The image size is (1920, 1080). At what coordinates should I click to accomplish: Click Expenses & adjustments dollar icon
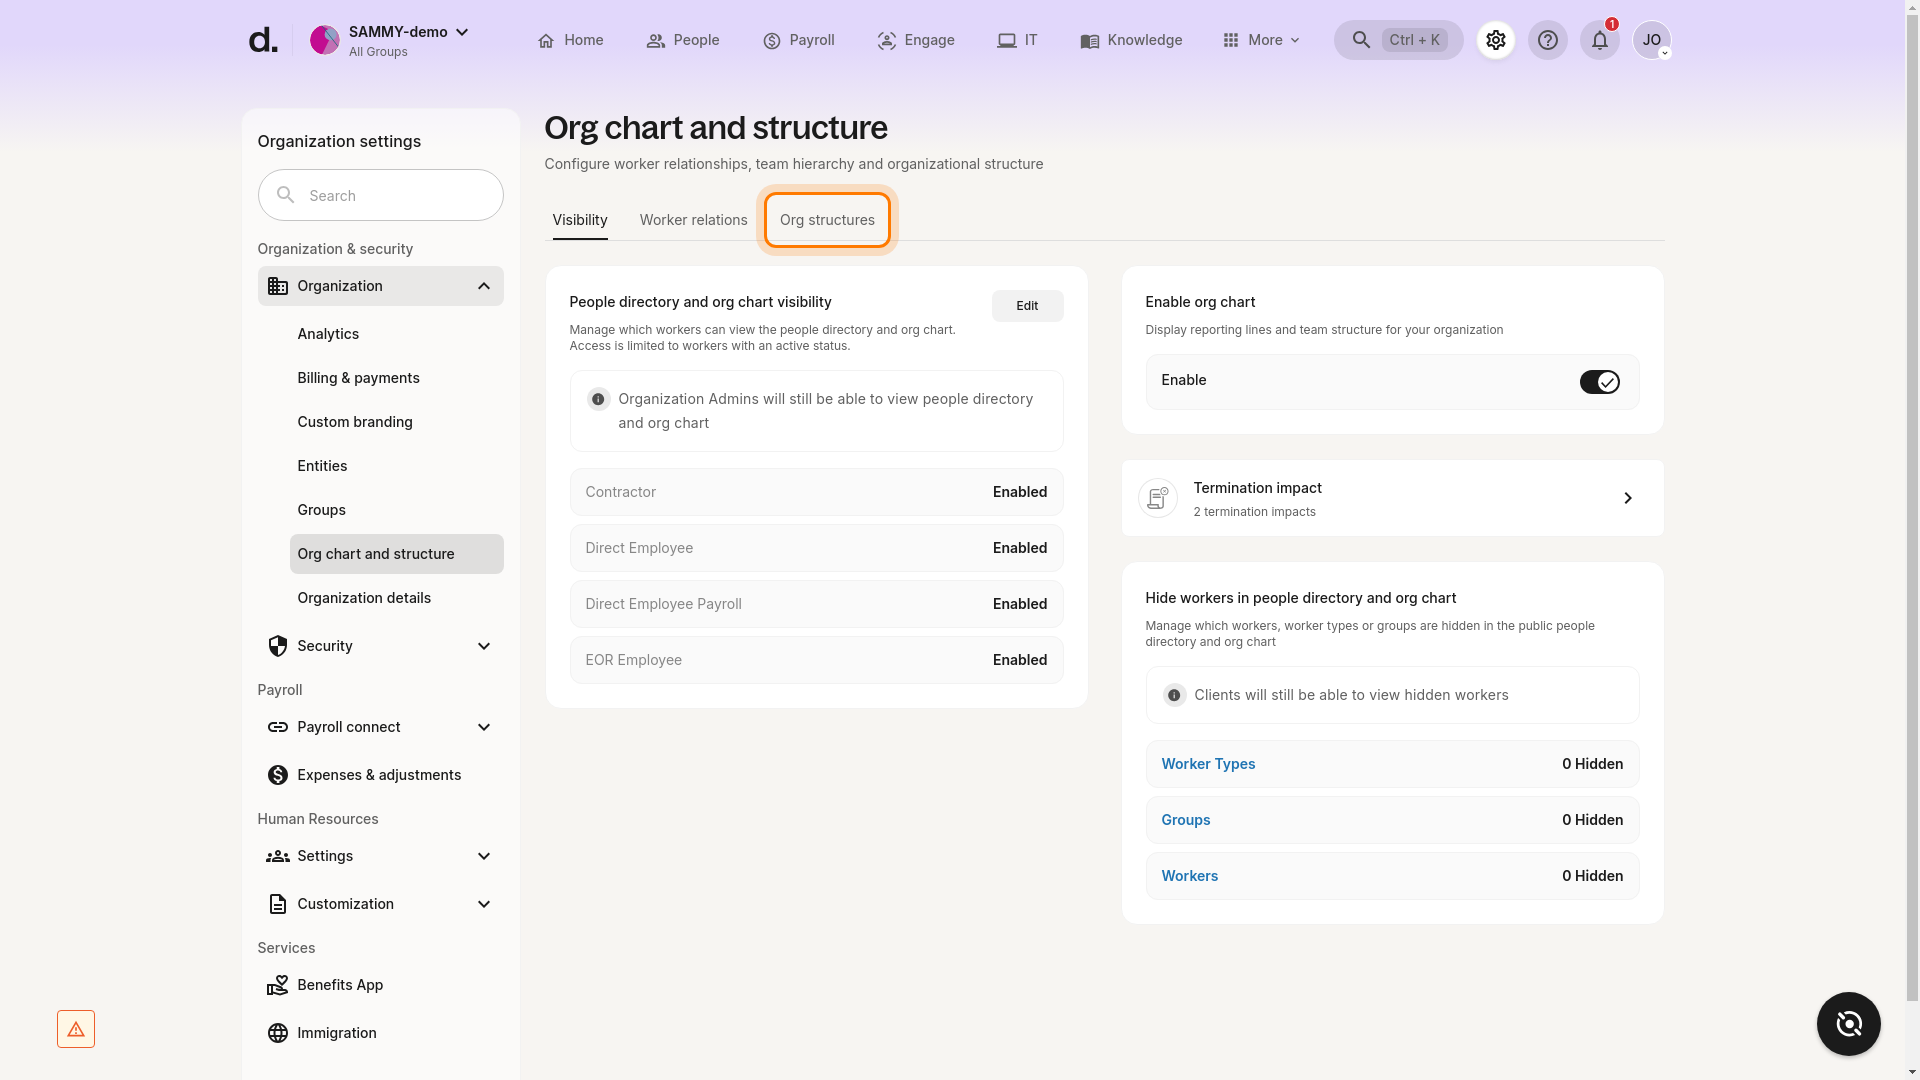278,775
